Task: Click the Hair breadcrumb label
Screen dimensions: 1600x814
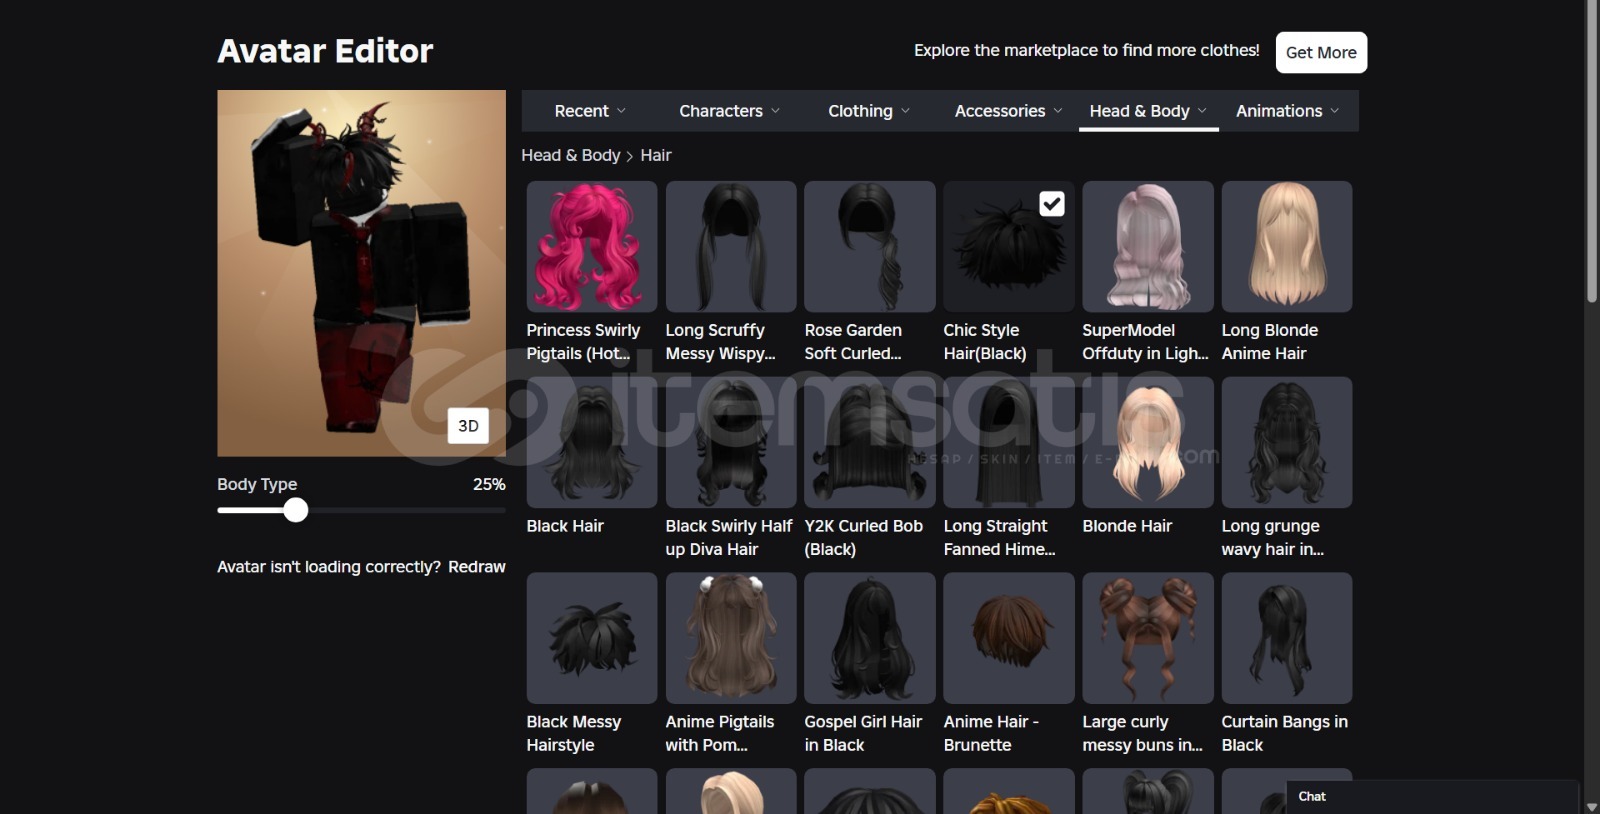Action: click(656, 155)
